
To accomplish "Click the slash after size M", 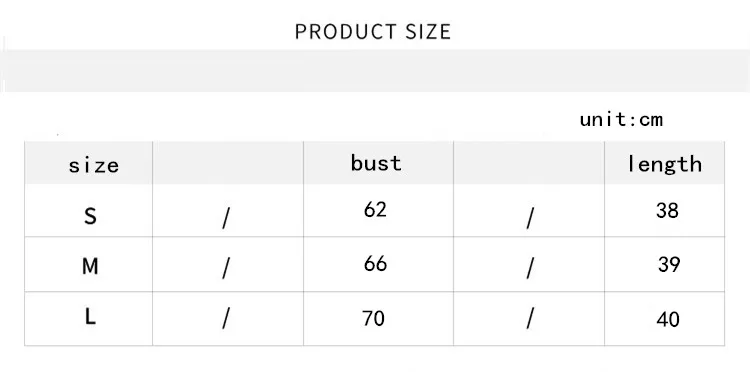I will click(x=226, y=268).
